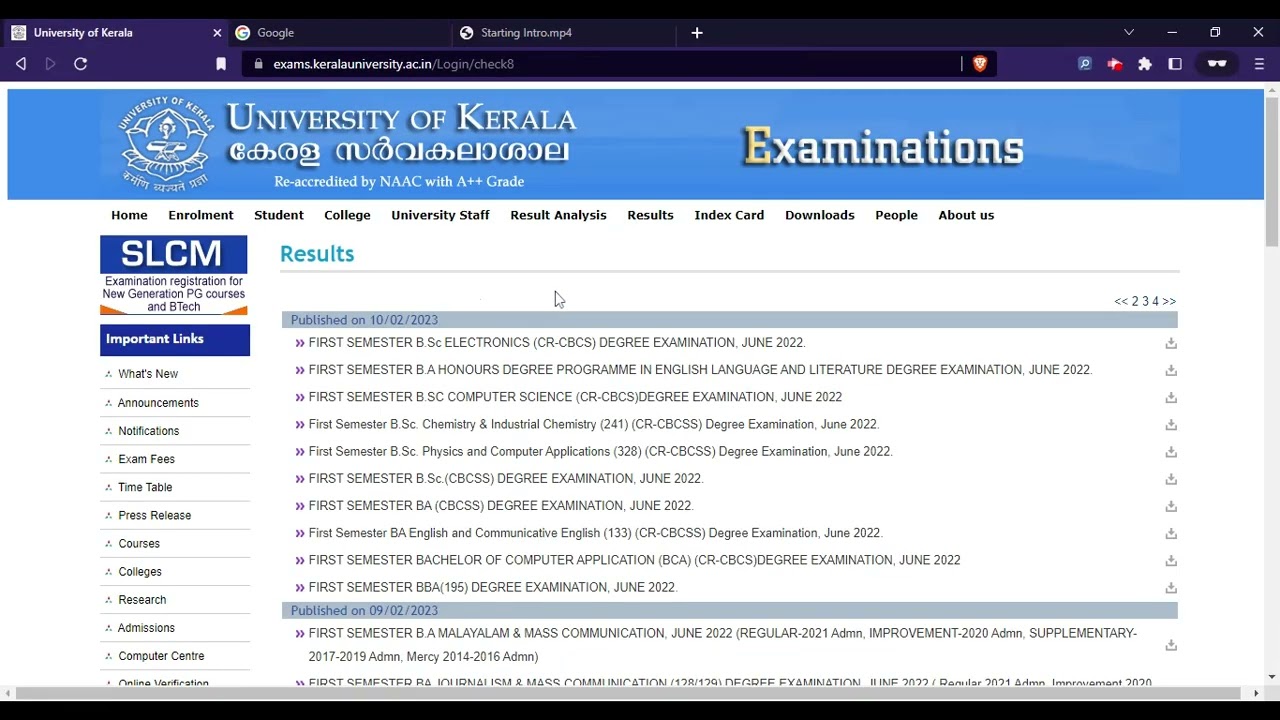Open a new browser tab
Viewport: 1280px width, 720px height.
coord(697,33)
